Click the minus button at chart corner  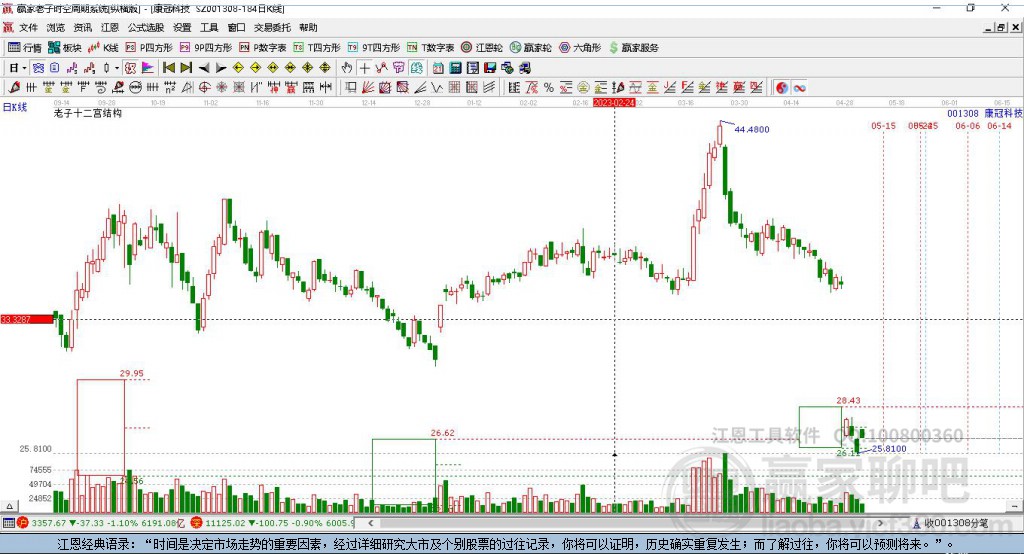[x=1014, y=506]
